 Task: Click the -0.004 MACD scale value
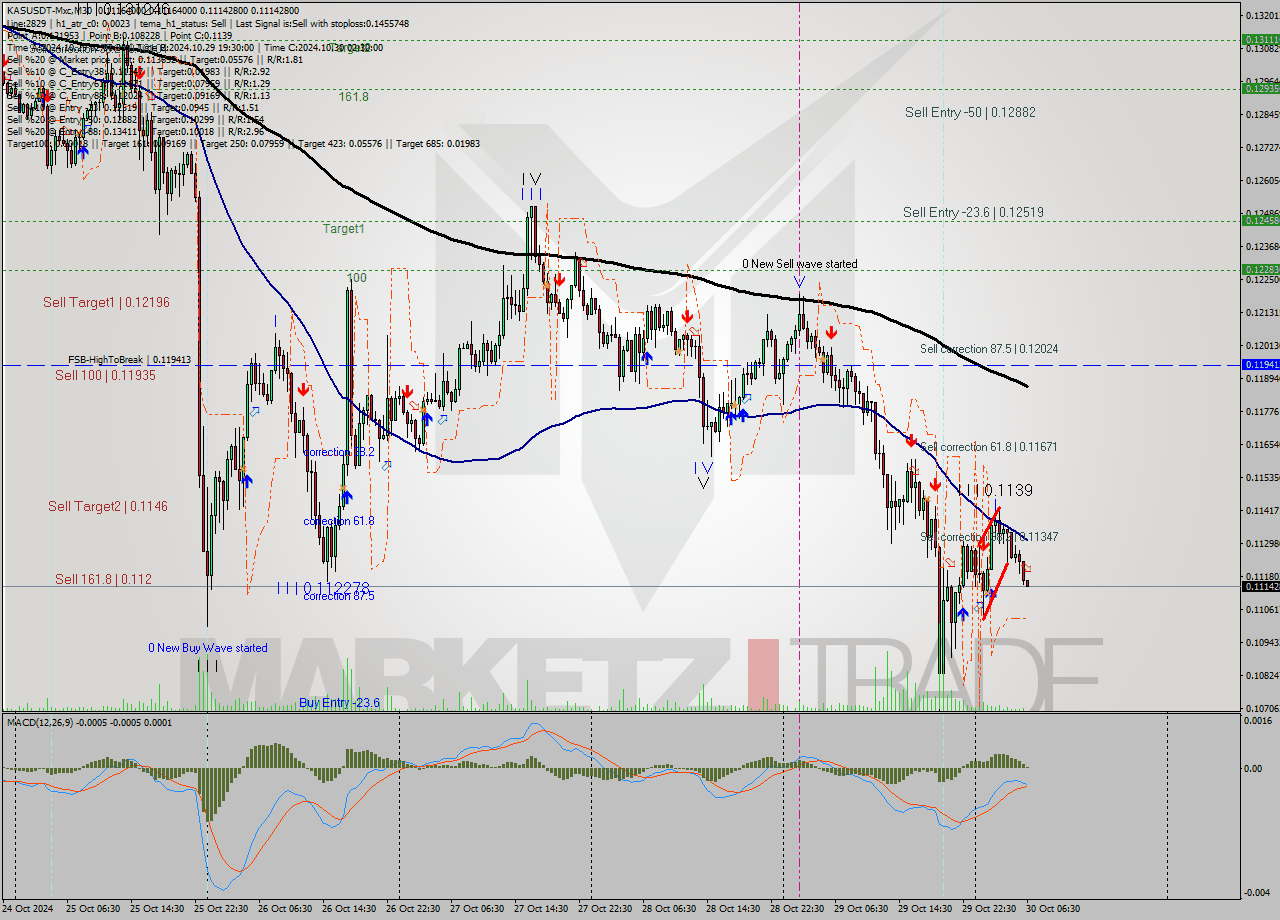click(x=1258, y=892)
